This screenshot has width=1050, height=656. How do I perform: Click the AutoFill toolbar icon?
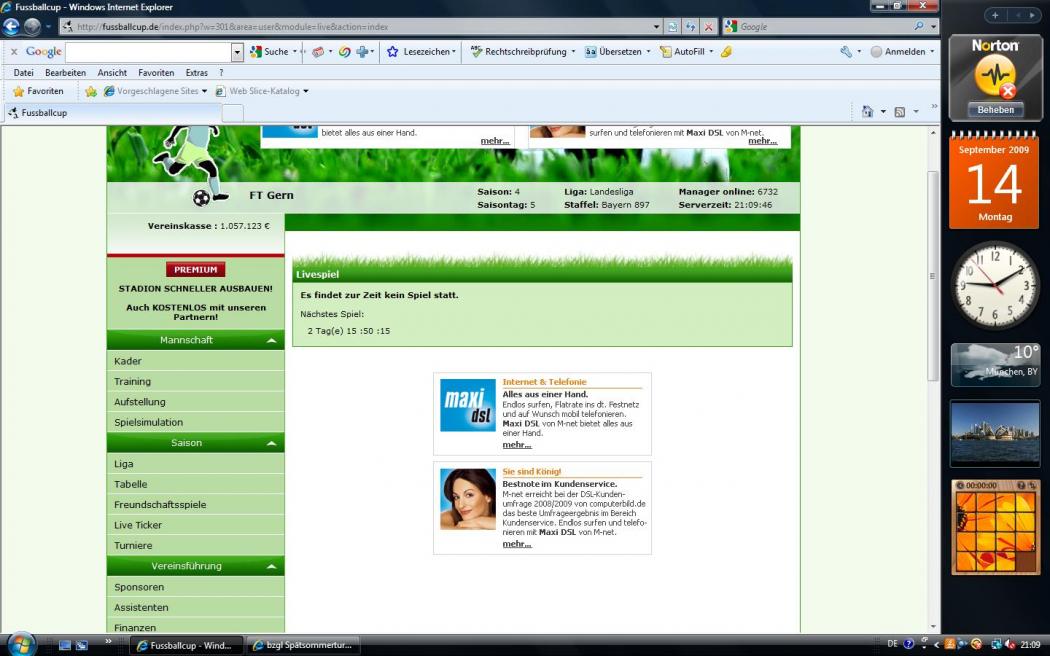666,51
